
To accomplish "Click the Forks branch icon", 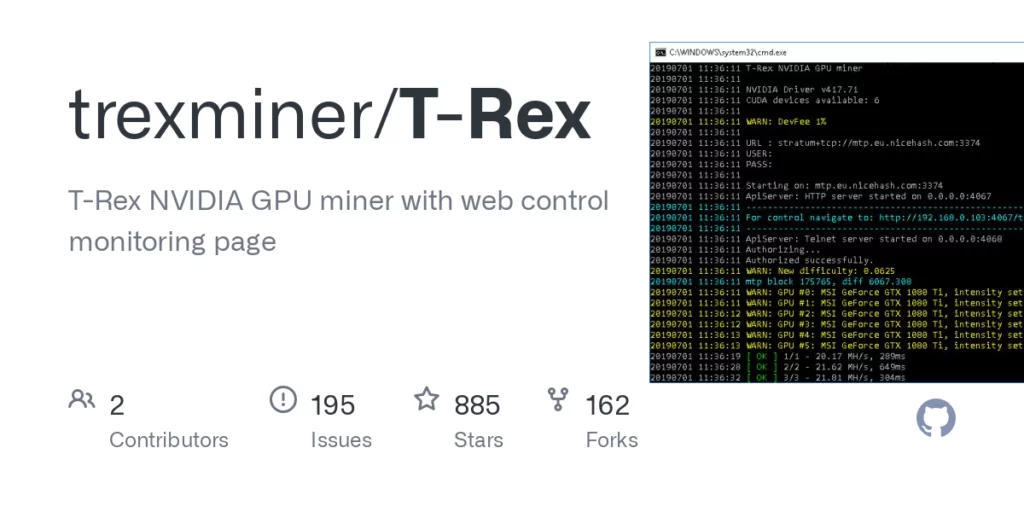I will click(x=558, y=399).
